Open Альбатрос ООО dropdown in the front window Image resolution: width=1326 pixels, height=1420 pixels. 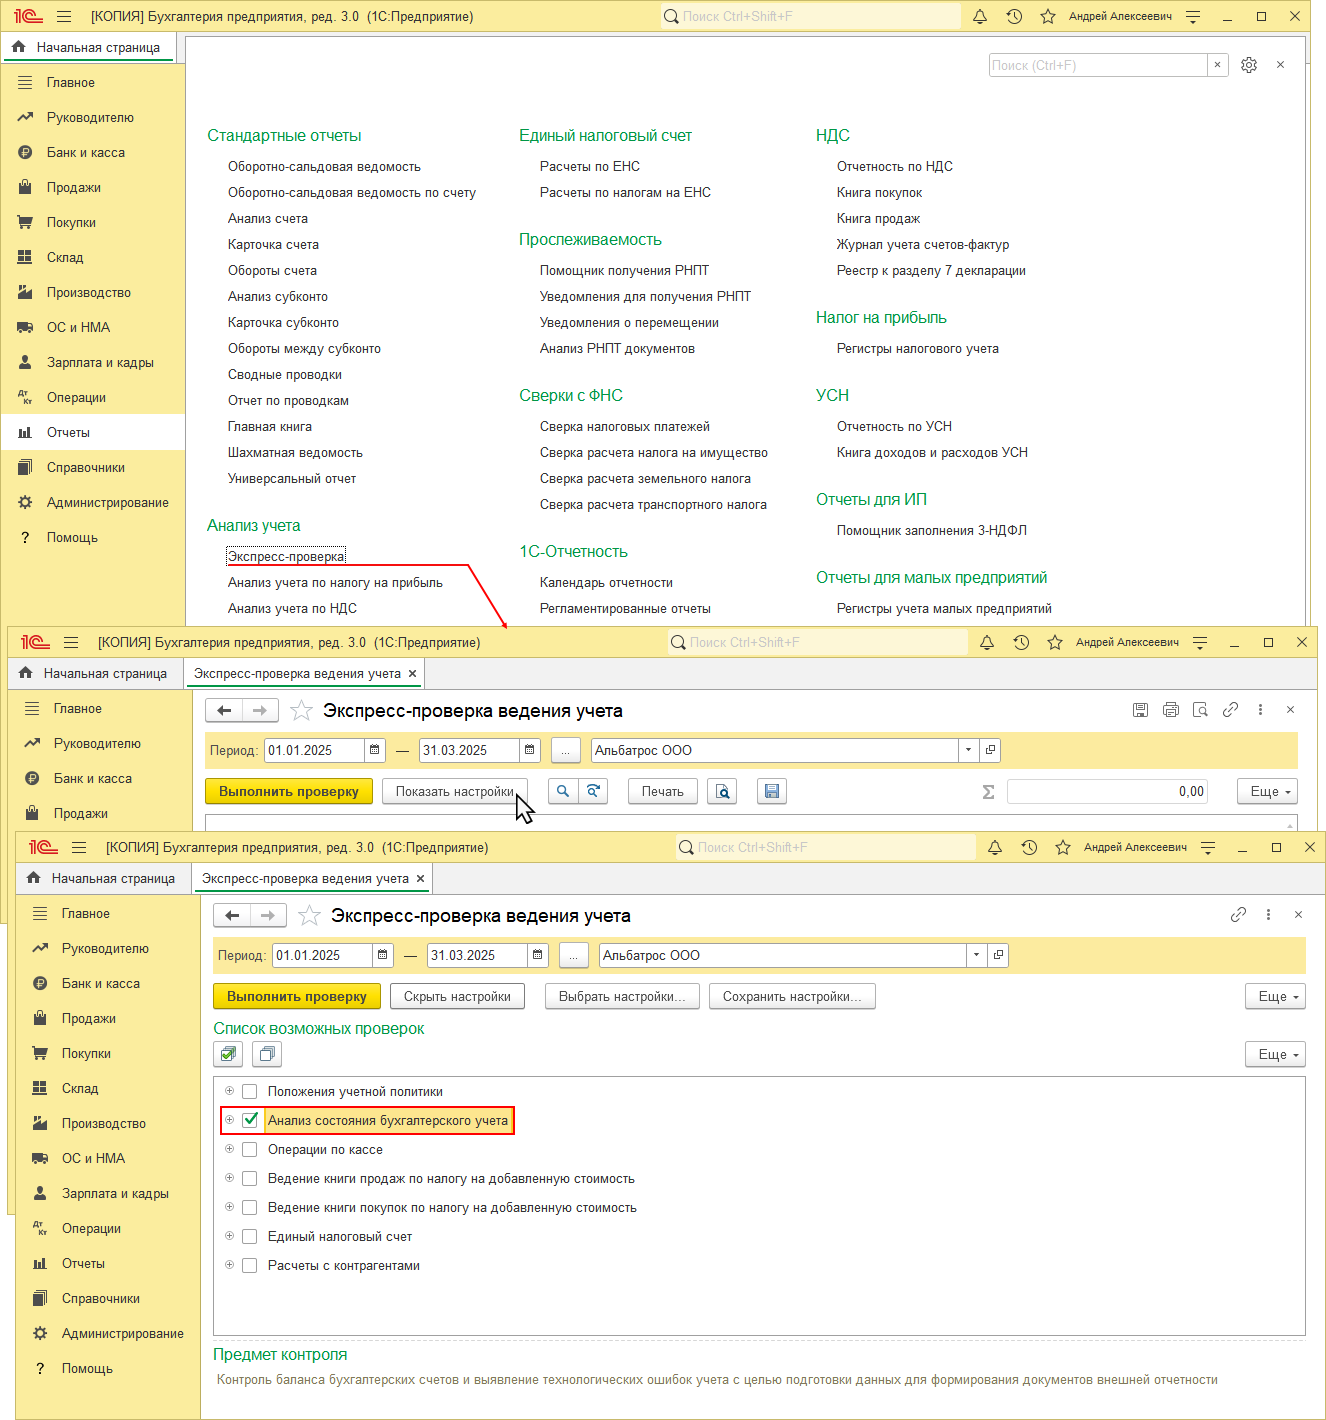tap(976, 955)
